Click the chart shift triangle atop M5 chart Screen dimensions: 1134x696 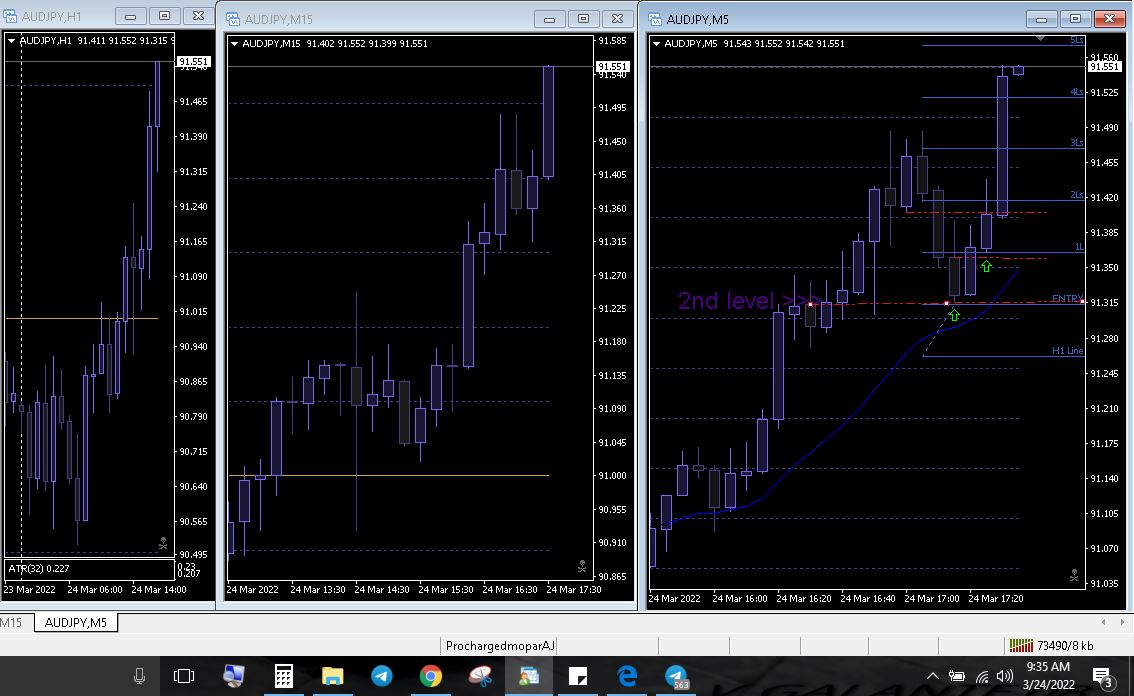(x=1040, y=38)
